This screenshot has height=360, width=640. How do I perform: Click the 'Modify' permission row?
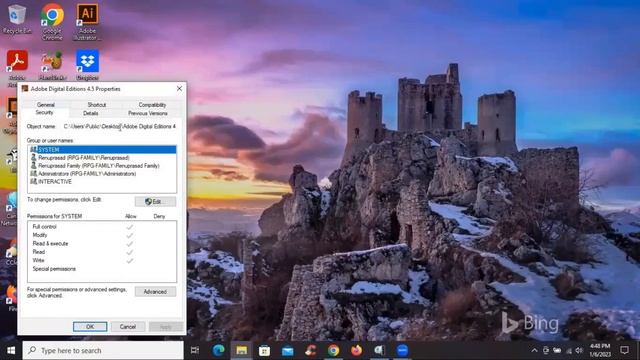(x=102, y=235)
